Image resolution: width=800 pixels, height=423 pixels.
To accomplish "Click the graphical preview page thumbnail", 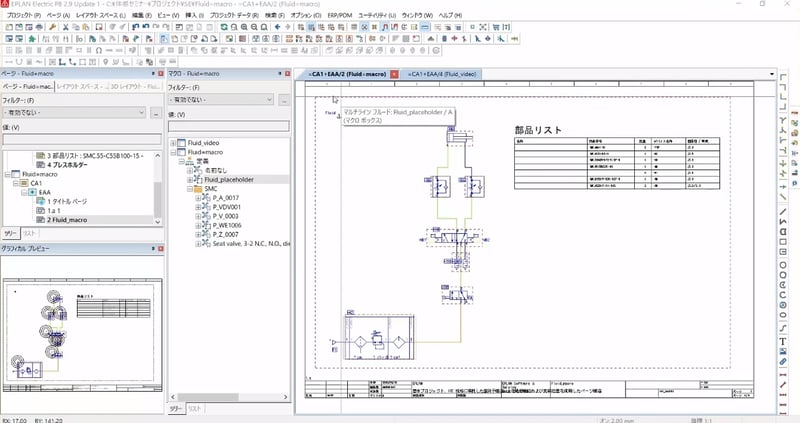I will pyautogui.click(x=82, y=335).
